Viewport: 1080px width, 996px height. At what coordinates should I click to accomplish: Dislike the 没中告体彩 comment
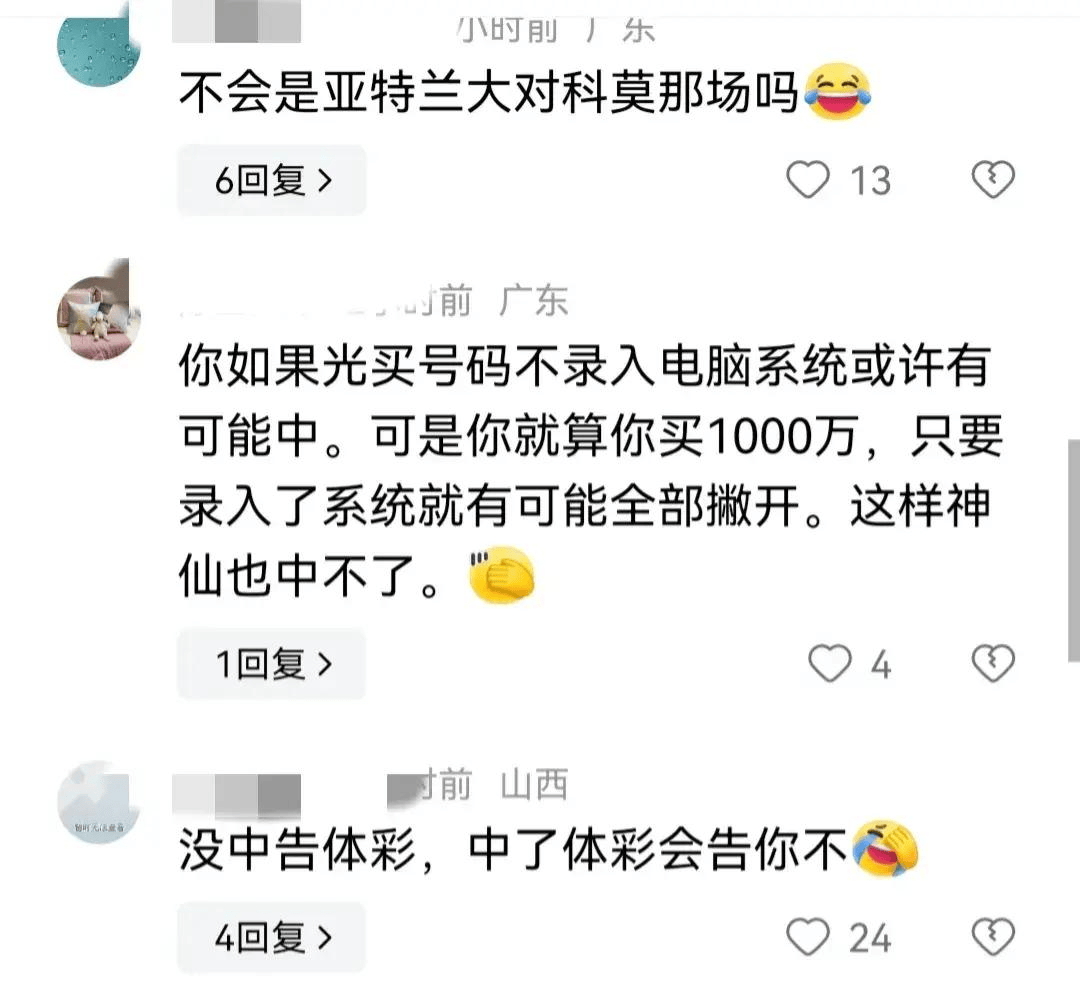point(993,937)
